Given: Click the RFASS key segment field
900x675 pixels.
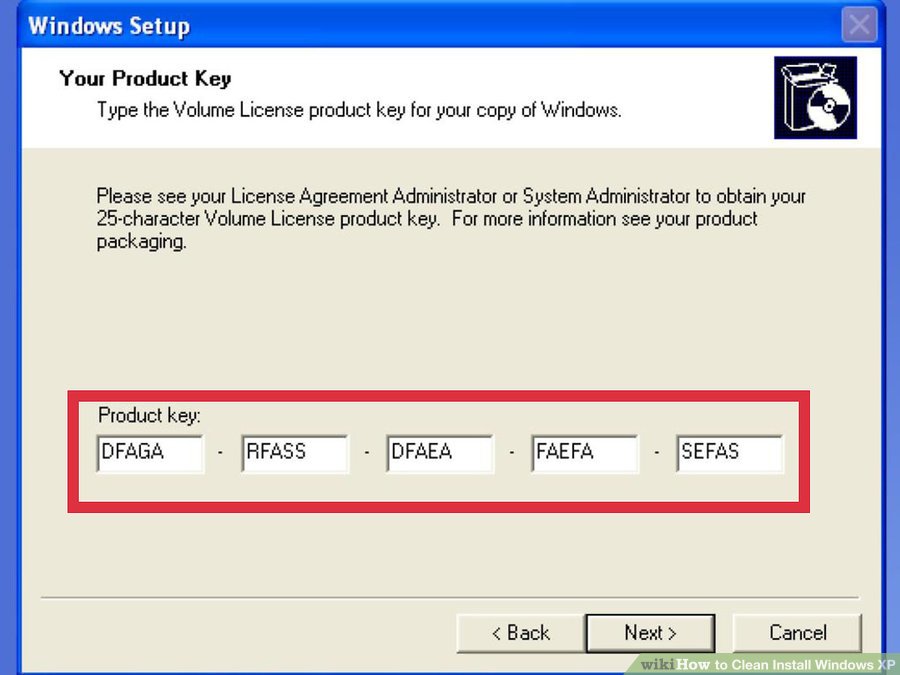Looking at the screenshot, I should point(295,454).
